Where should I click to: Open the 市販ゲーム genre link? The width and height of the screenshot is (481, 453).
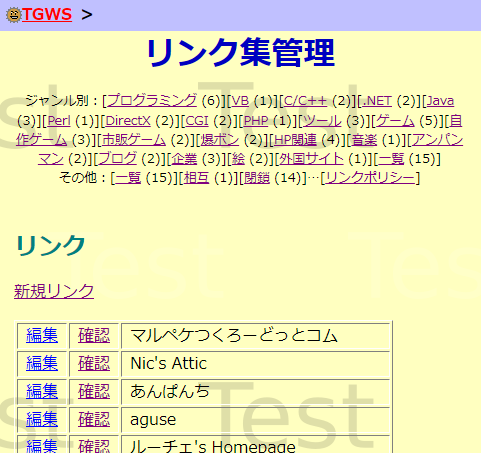pos(134,140)
